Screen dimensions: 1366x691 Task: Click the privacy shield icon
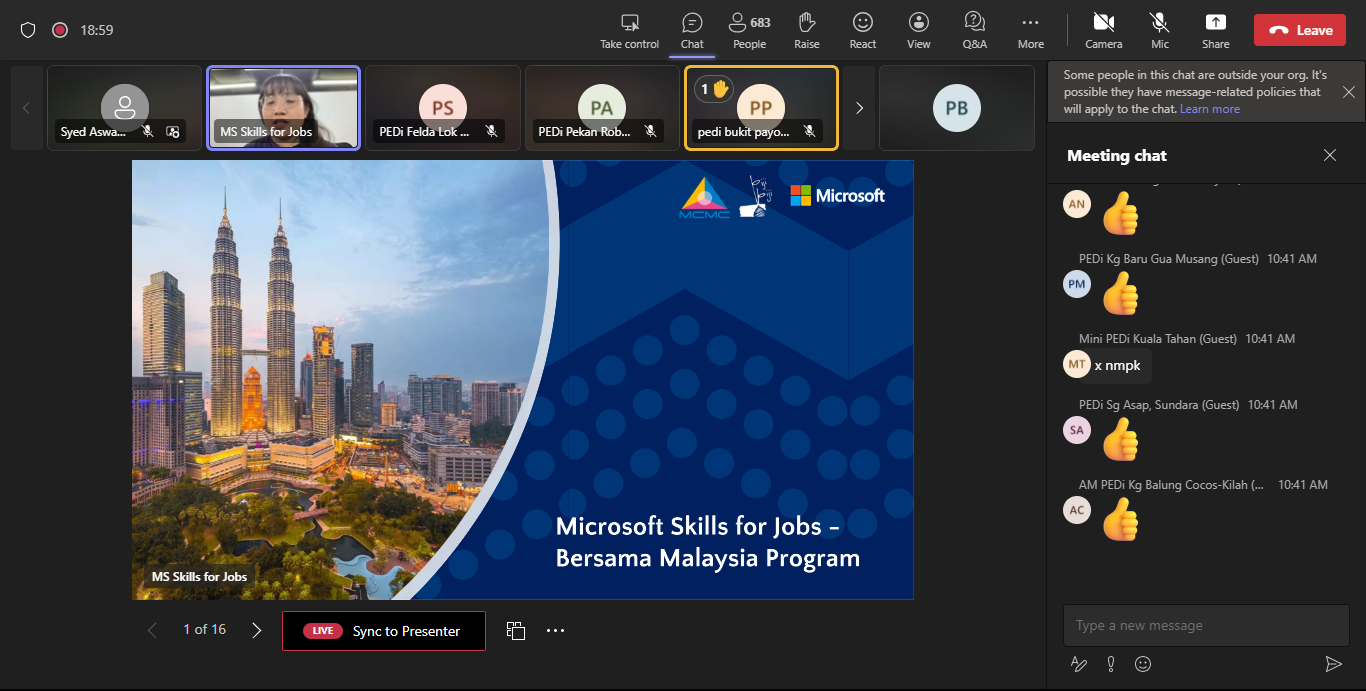pos(28,30)
